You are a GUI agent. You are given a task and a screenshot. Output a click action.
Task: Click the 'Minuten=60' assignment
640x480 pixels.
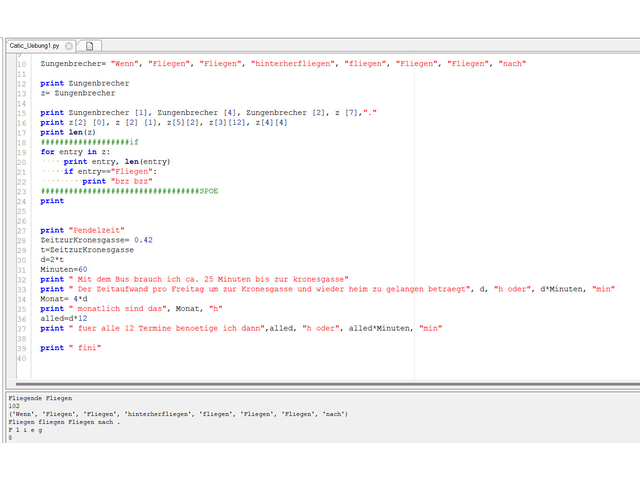pos(64,269)
